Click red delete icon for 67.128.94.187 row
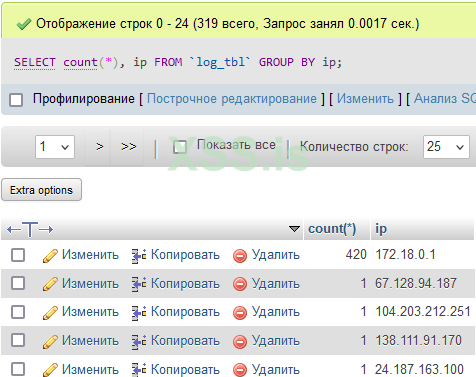 click(240, 285)
